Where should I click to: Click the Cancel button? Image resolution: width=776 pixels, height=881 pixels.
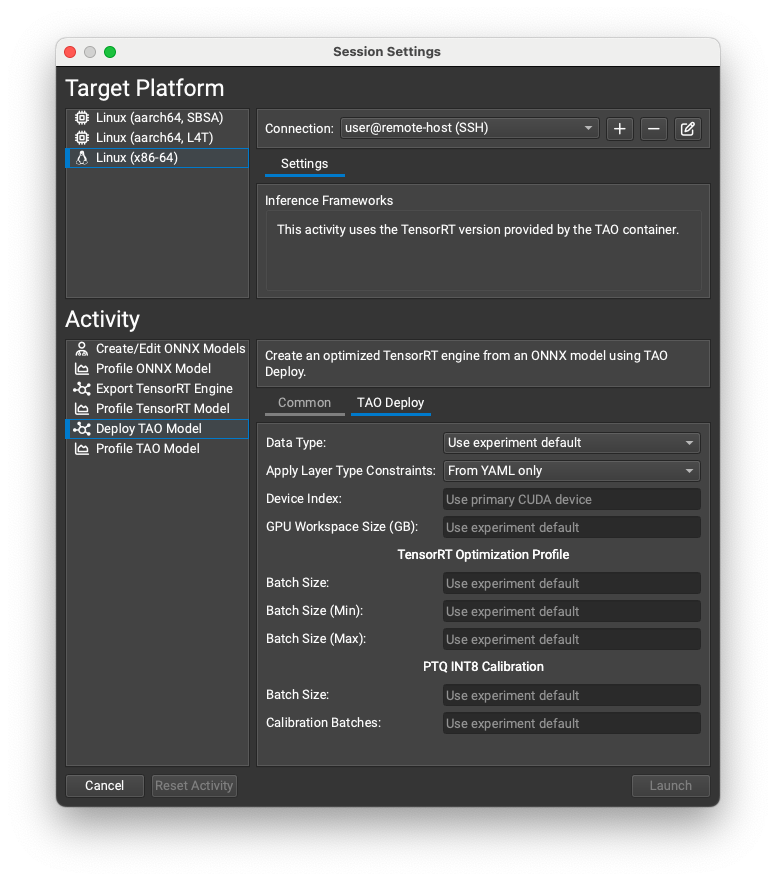(104, 785)
